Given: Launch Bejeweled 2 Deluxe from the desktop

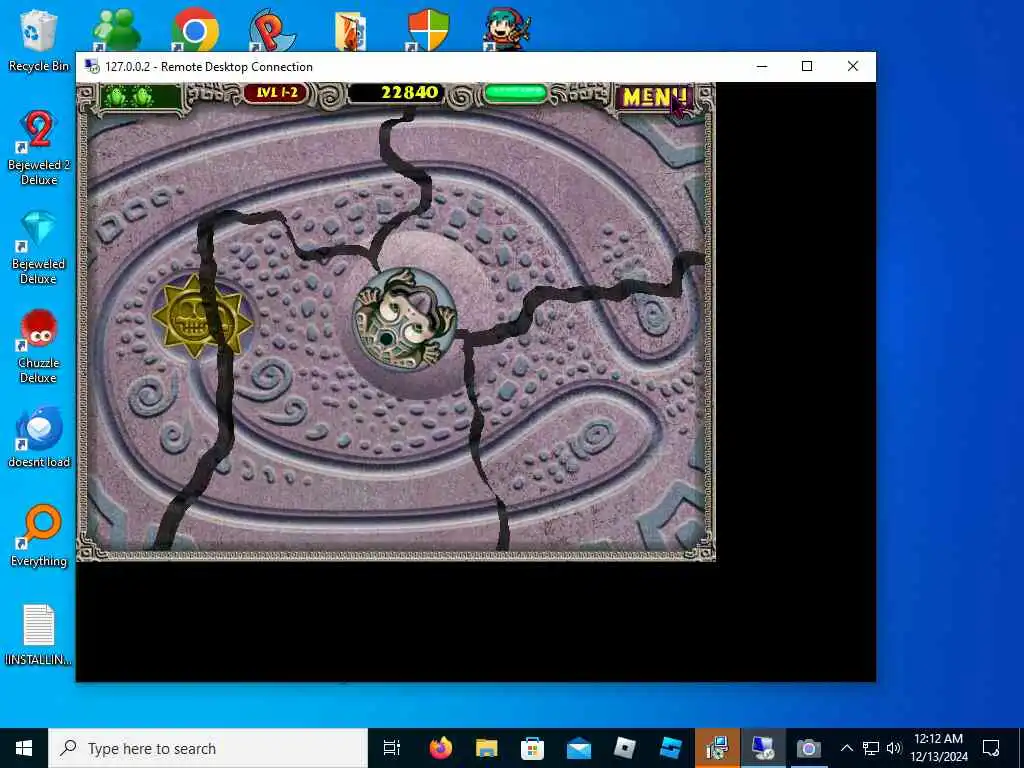Looking at the screenshot, I should click(x=39, y=148).
